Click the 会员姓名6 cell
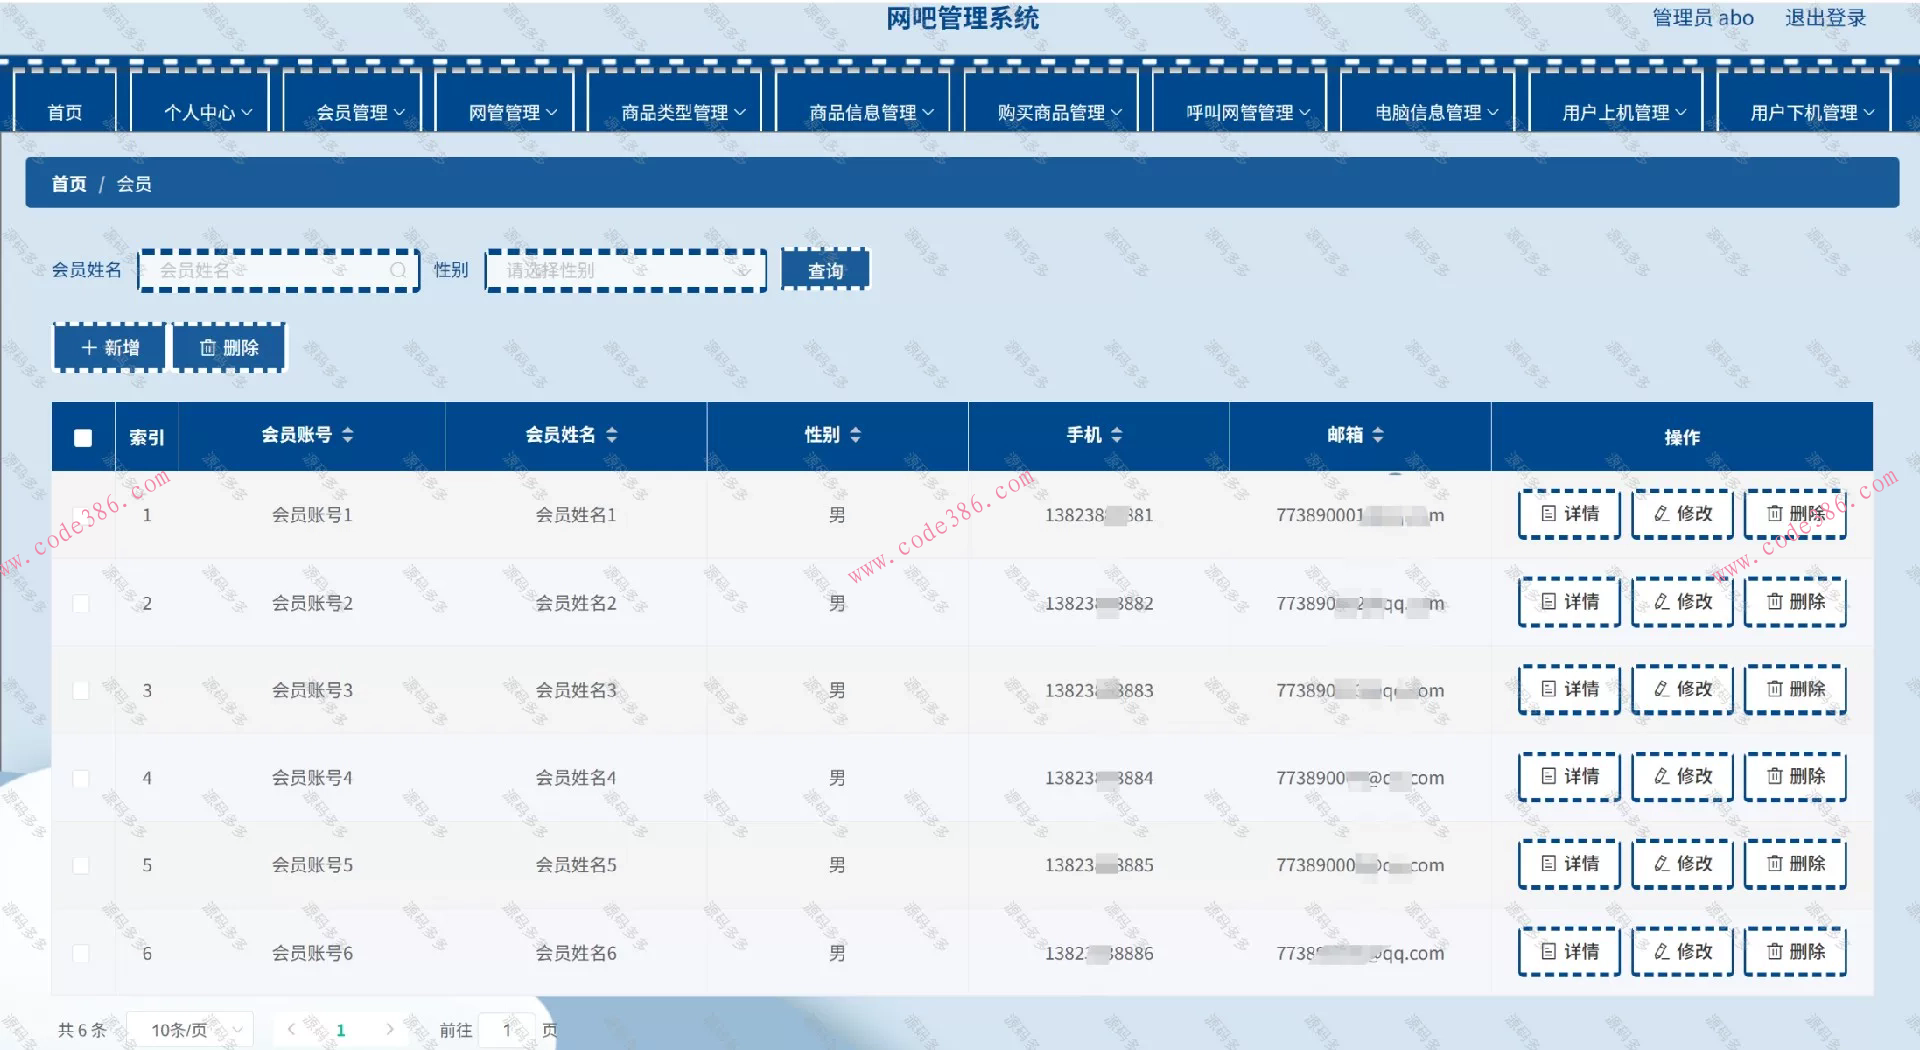The image size is (1920, 1050). (576, 953)
